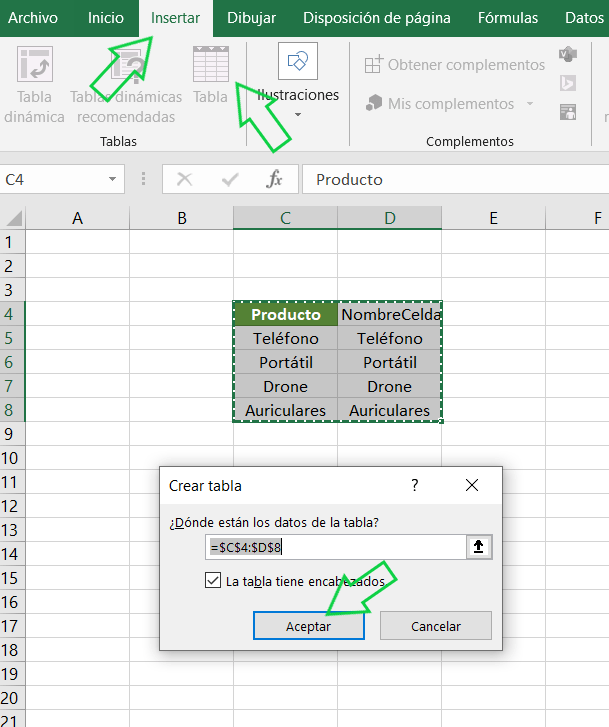This screenshot has width=609, height=727.
Task: Open the Ilustraciones gallery icon
Action: 298,61
